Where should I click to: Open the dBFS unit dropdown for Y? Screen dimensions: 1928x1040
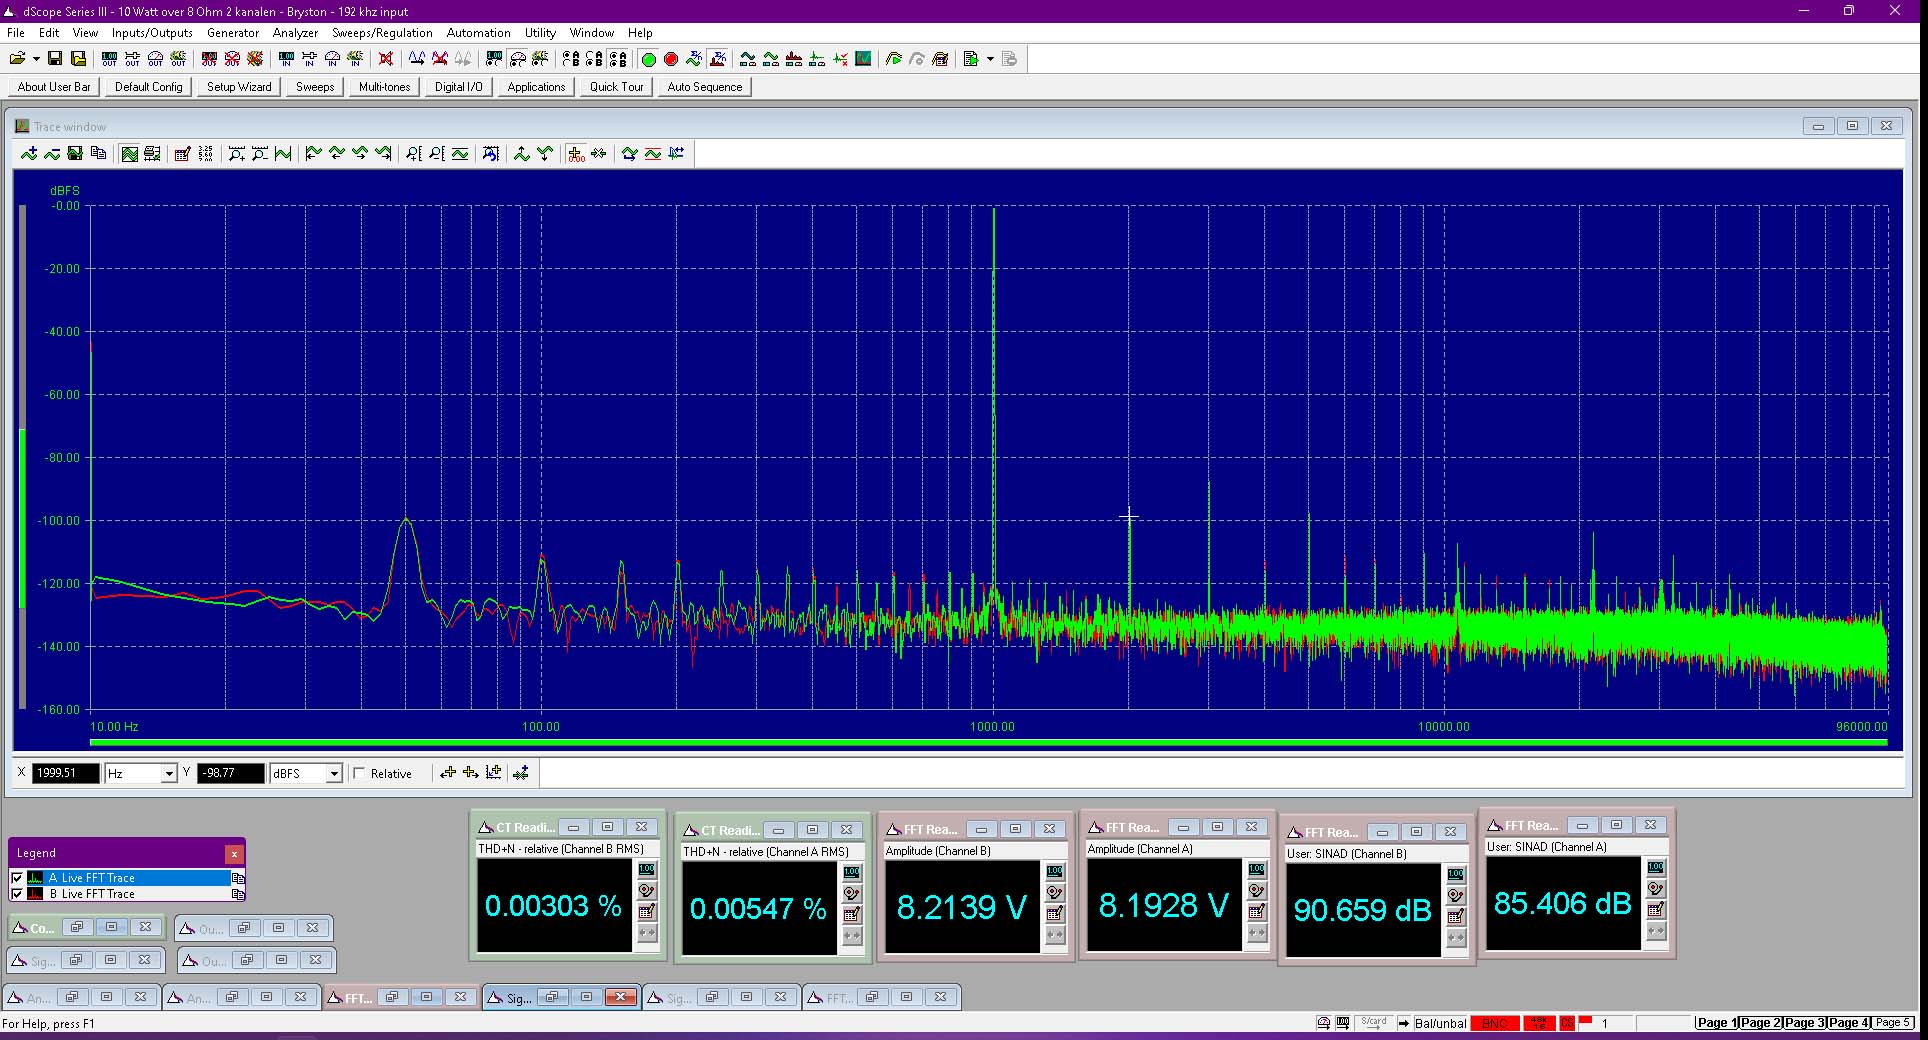334,773
